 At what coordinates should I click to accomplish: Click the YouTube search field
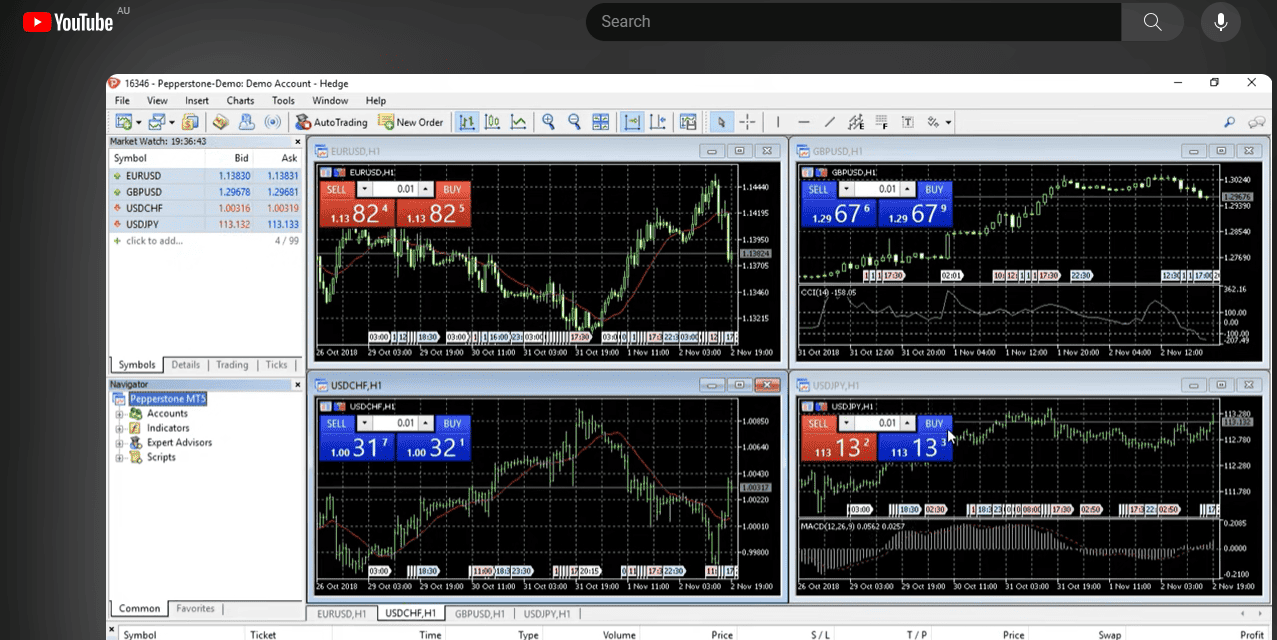tap(853, 22)
